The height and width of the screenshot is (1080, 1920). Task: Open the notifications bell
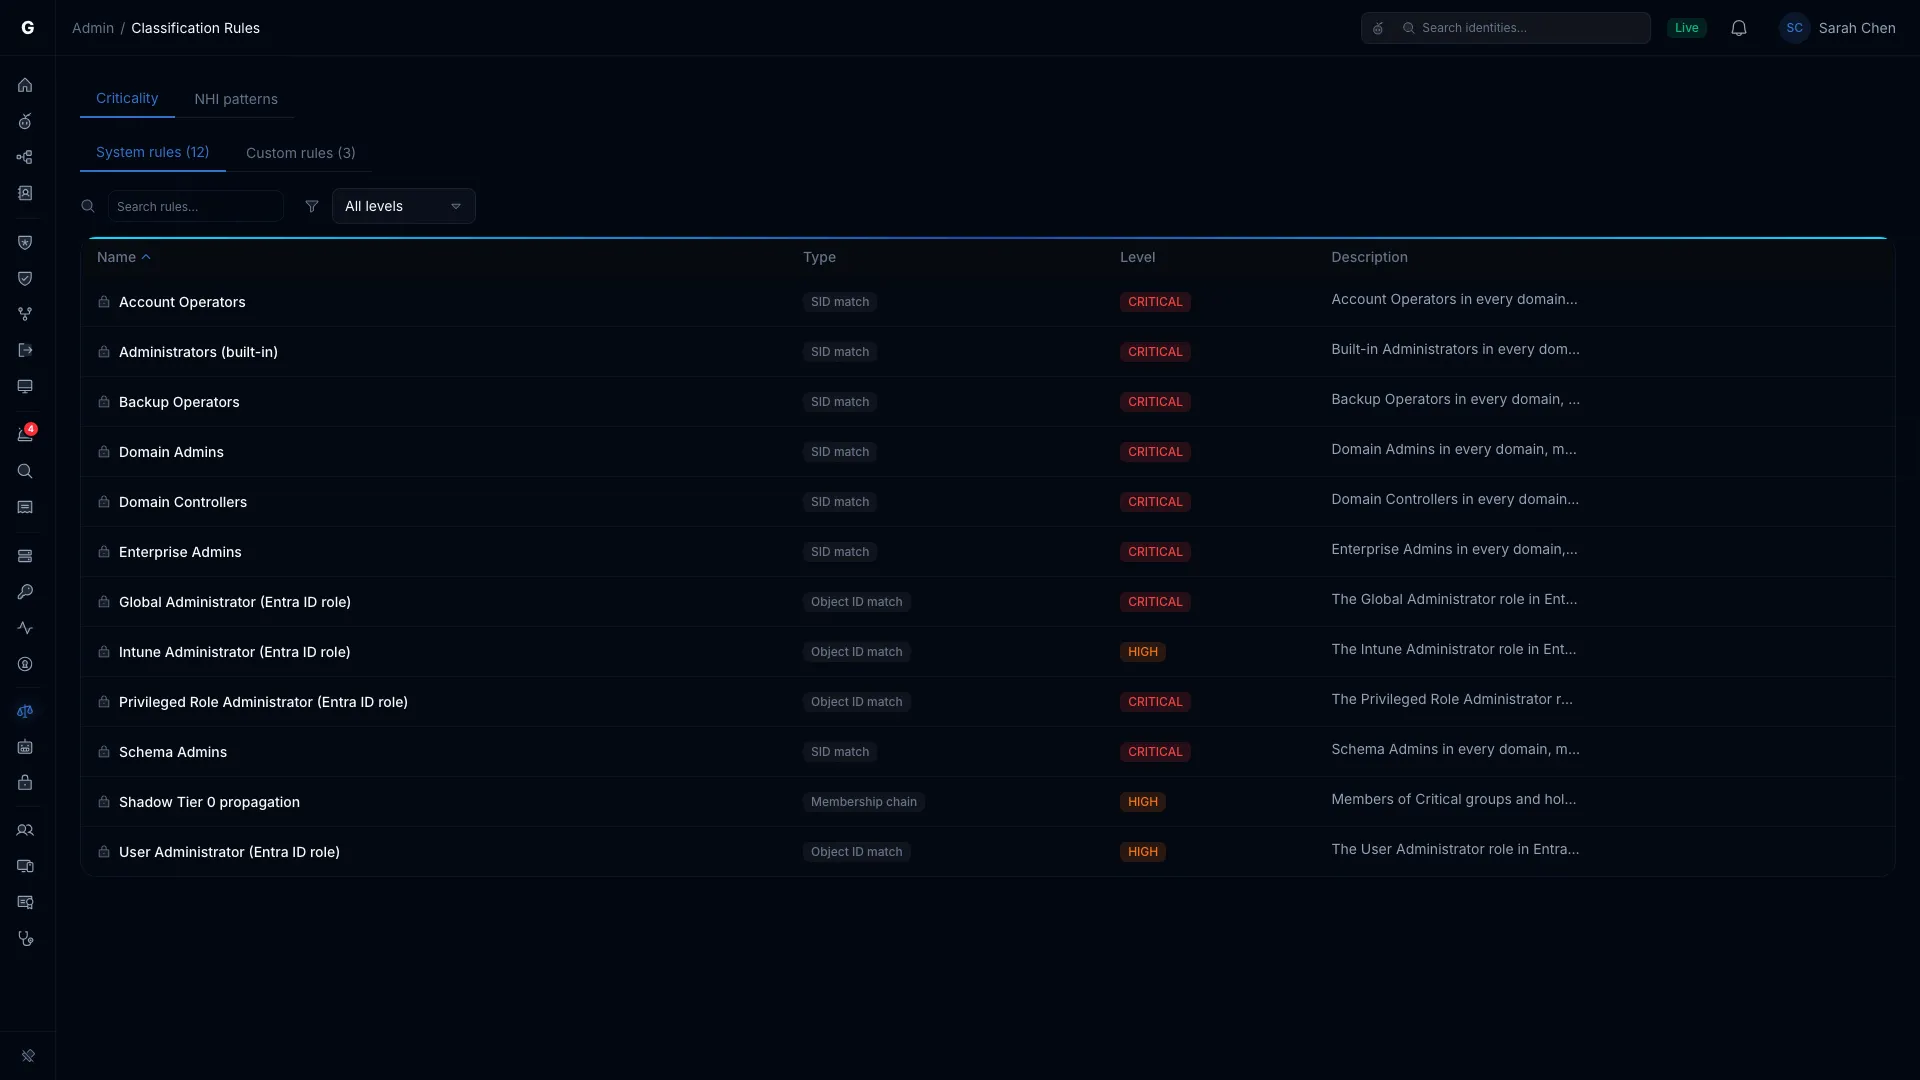click(x=1739, y=28)
